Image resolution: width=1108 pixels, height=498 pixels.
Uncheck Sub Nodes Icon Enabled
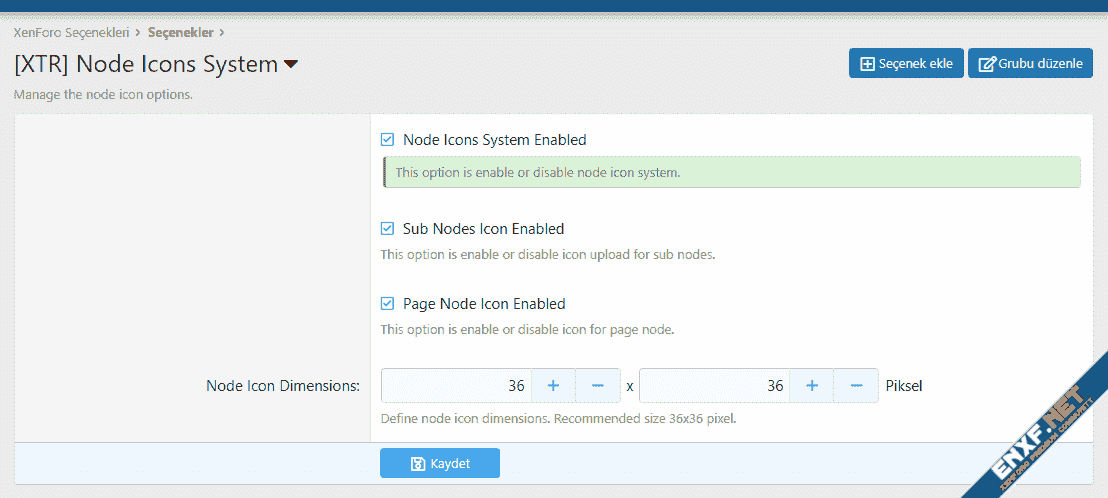click(x=388, y=229)
